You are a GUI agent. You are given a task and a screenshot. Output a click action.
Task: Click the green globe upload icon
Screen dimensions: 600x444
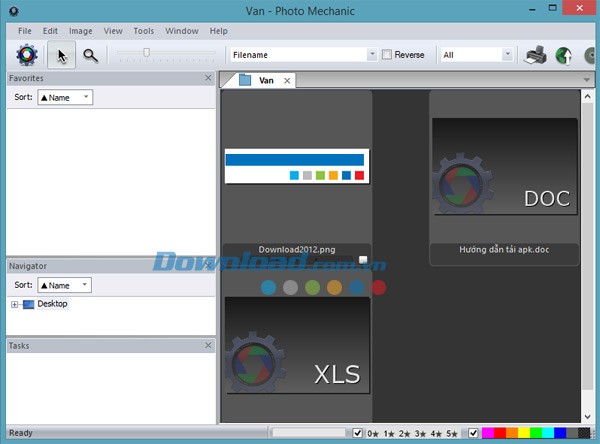563,55
